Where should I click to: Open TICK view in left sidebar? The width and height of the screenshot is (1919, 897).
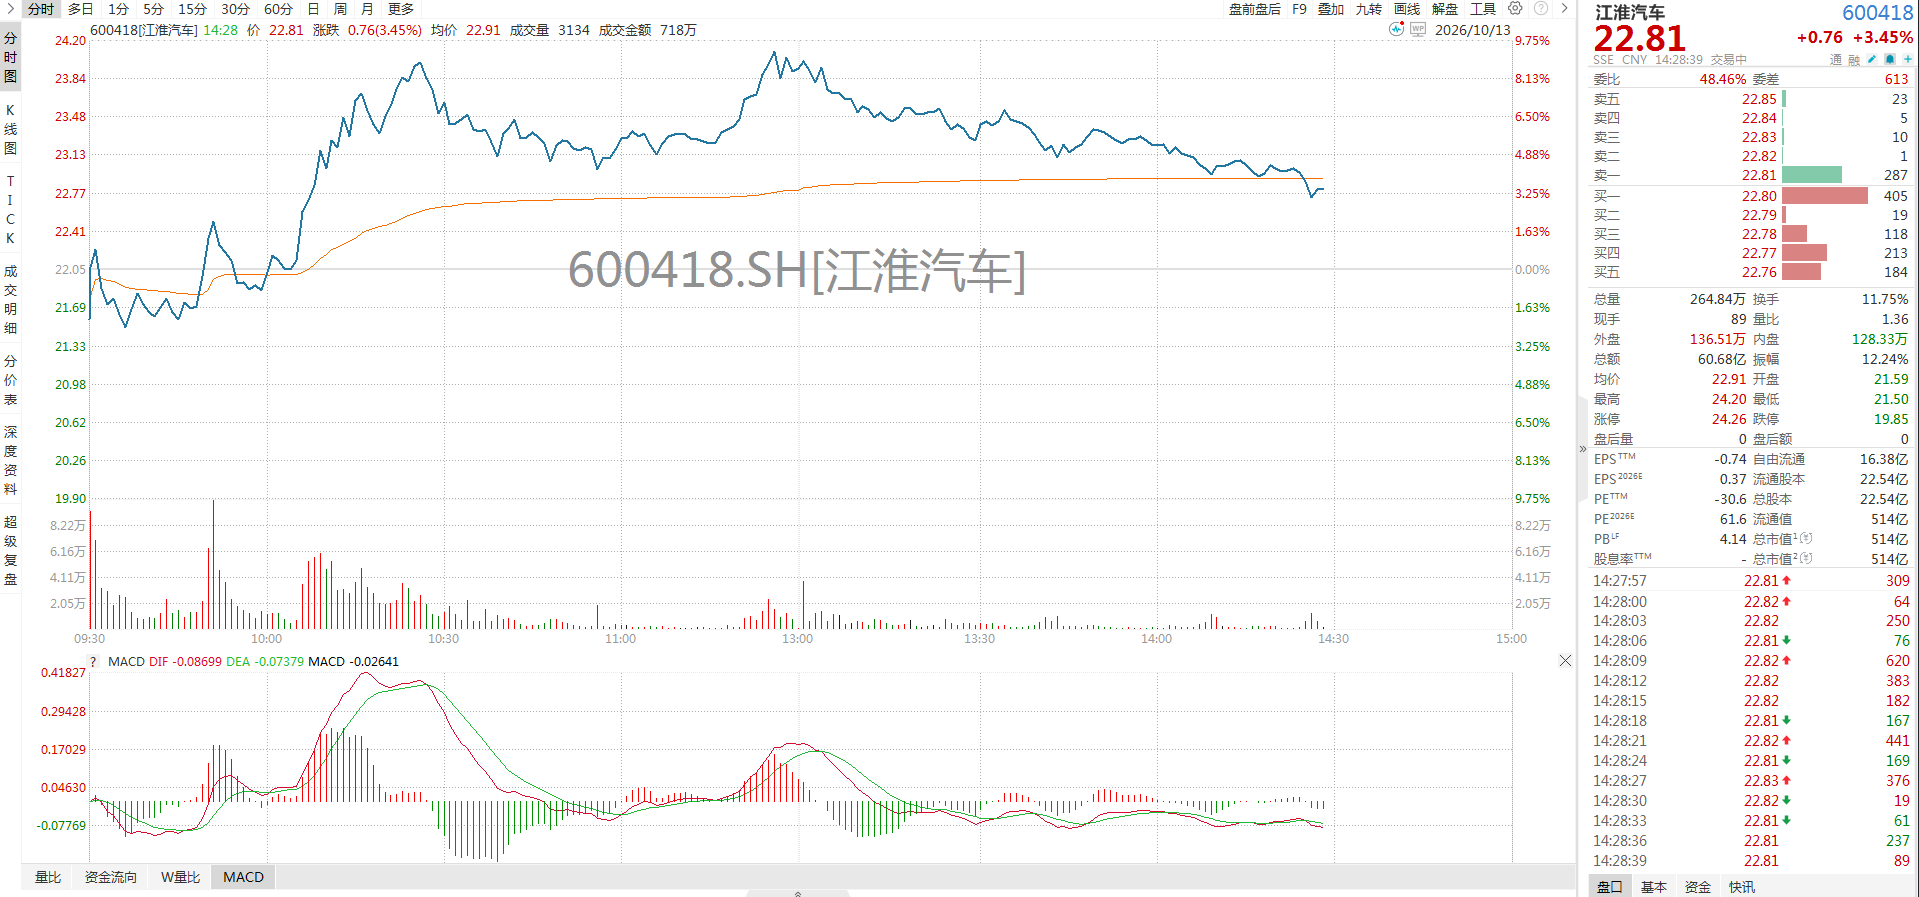(x=10, y=209)
